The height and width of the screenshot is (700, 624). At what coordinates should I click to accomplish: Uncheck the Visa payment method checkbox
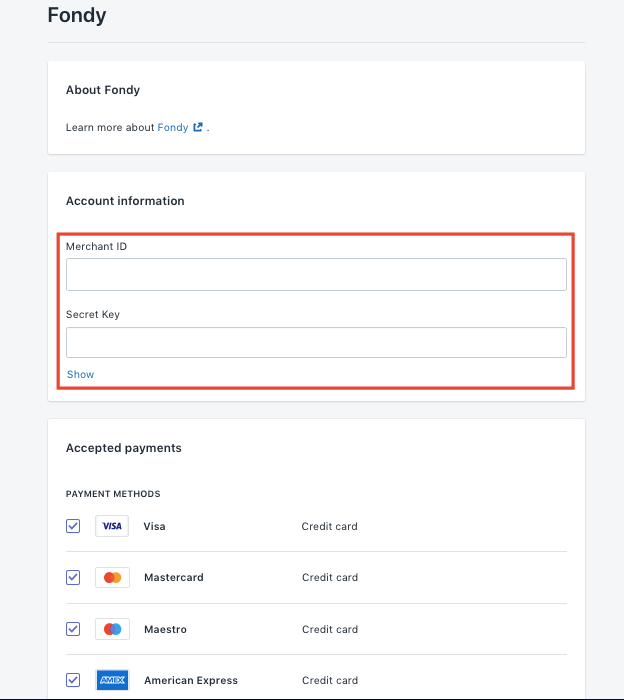tap(73, 526)
